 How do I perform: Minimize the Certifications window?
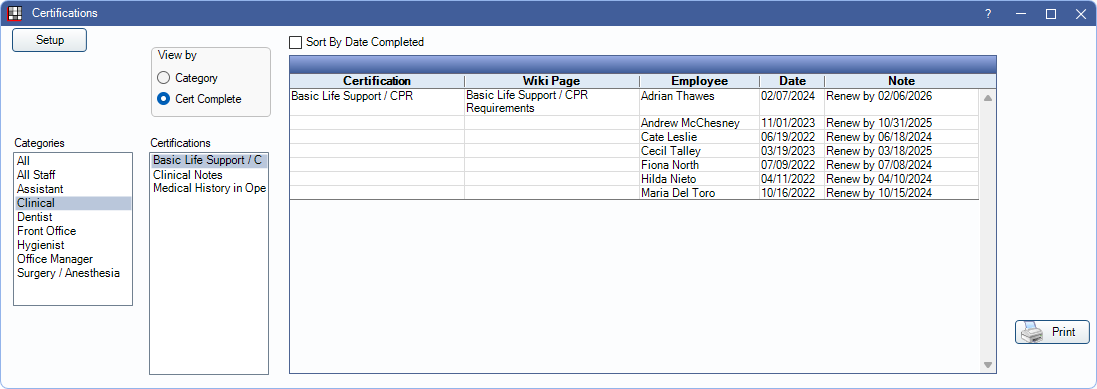1021,13
